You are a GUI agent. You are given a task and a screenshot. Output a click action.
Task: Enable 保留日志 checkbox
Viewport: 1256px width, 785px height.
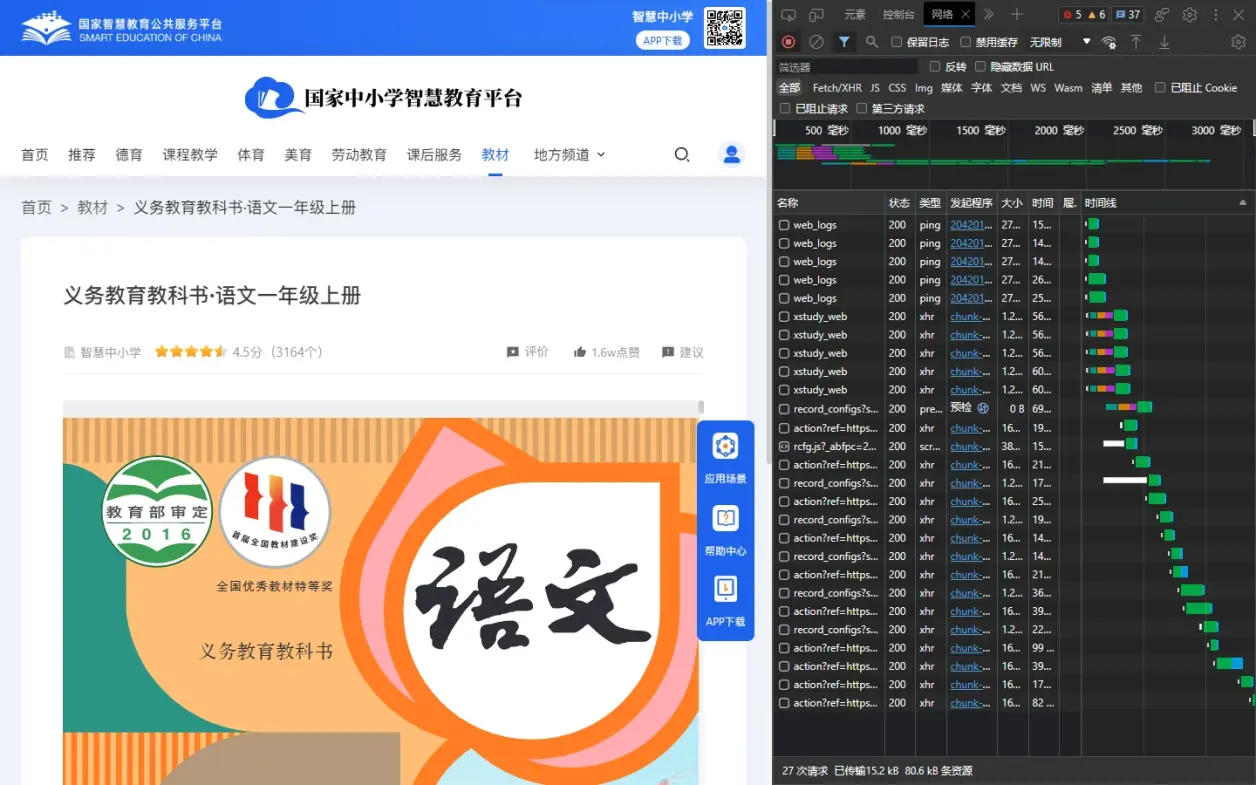(x=897, y=42)
